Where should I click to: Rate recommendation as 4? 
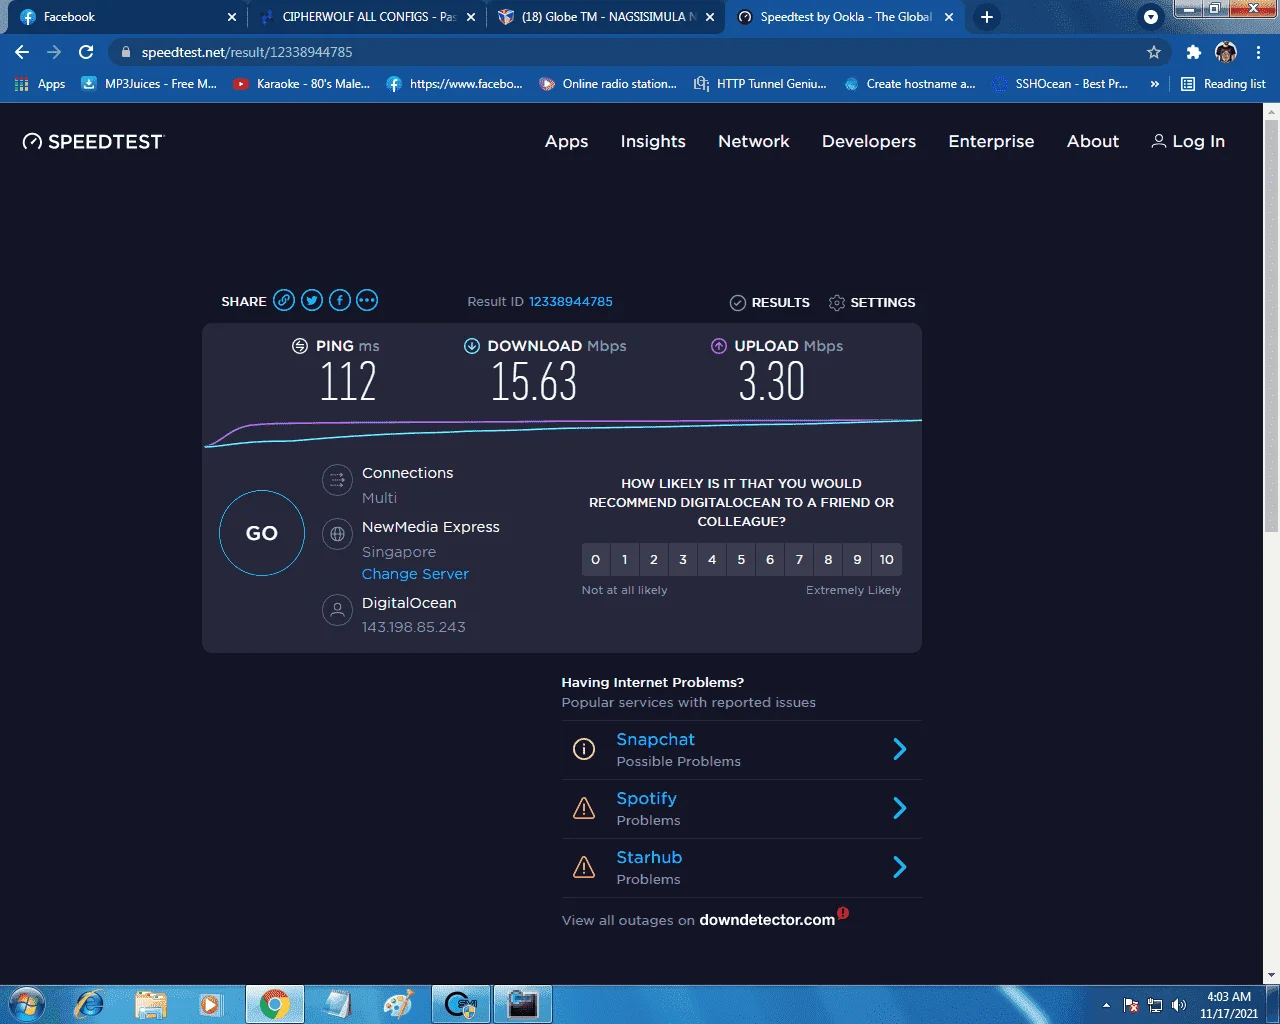(712, 560)
